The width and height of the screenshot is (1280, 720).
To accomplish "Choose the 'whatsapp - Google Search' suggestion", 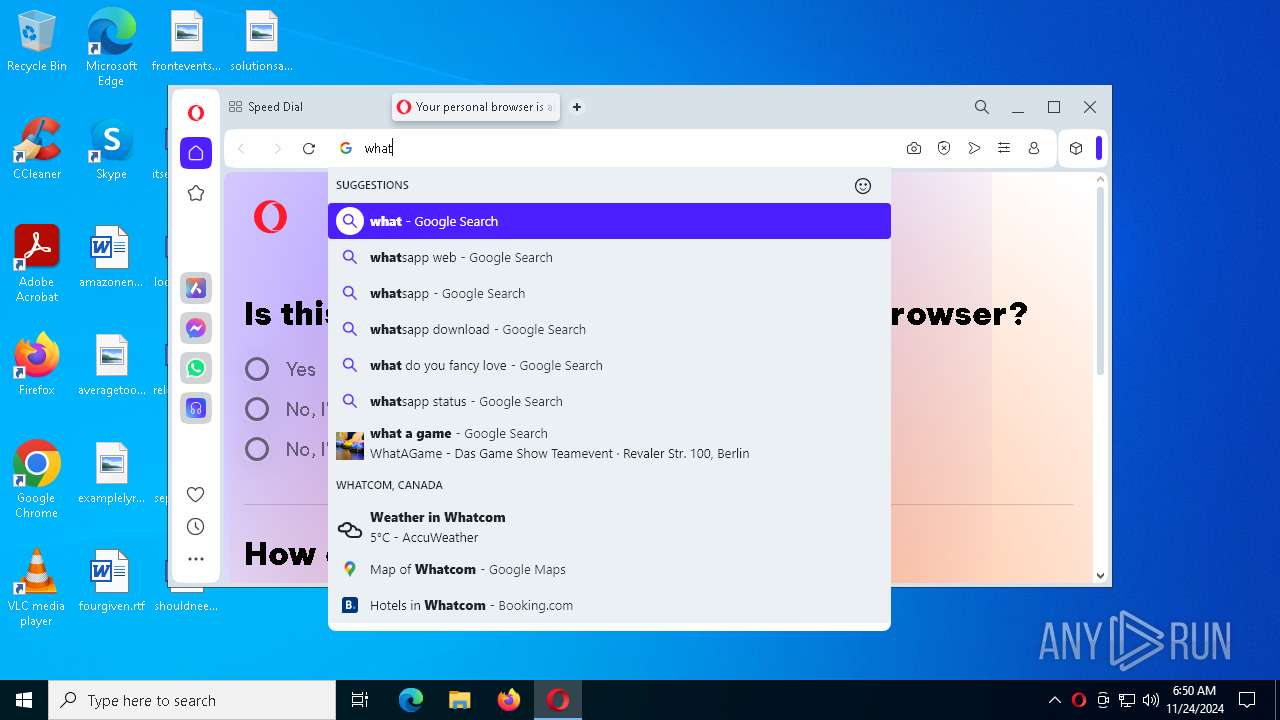I will click(609, 293).
